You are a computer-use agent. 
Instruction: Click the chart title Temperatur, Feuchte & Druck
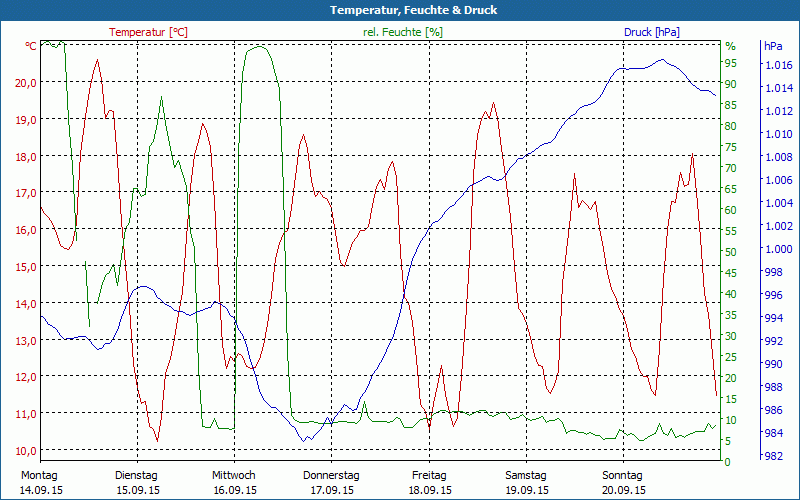click(400, 10)
